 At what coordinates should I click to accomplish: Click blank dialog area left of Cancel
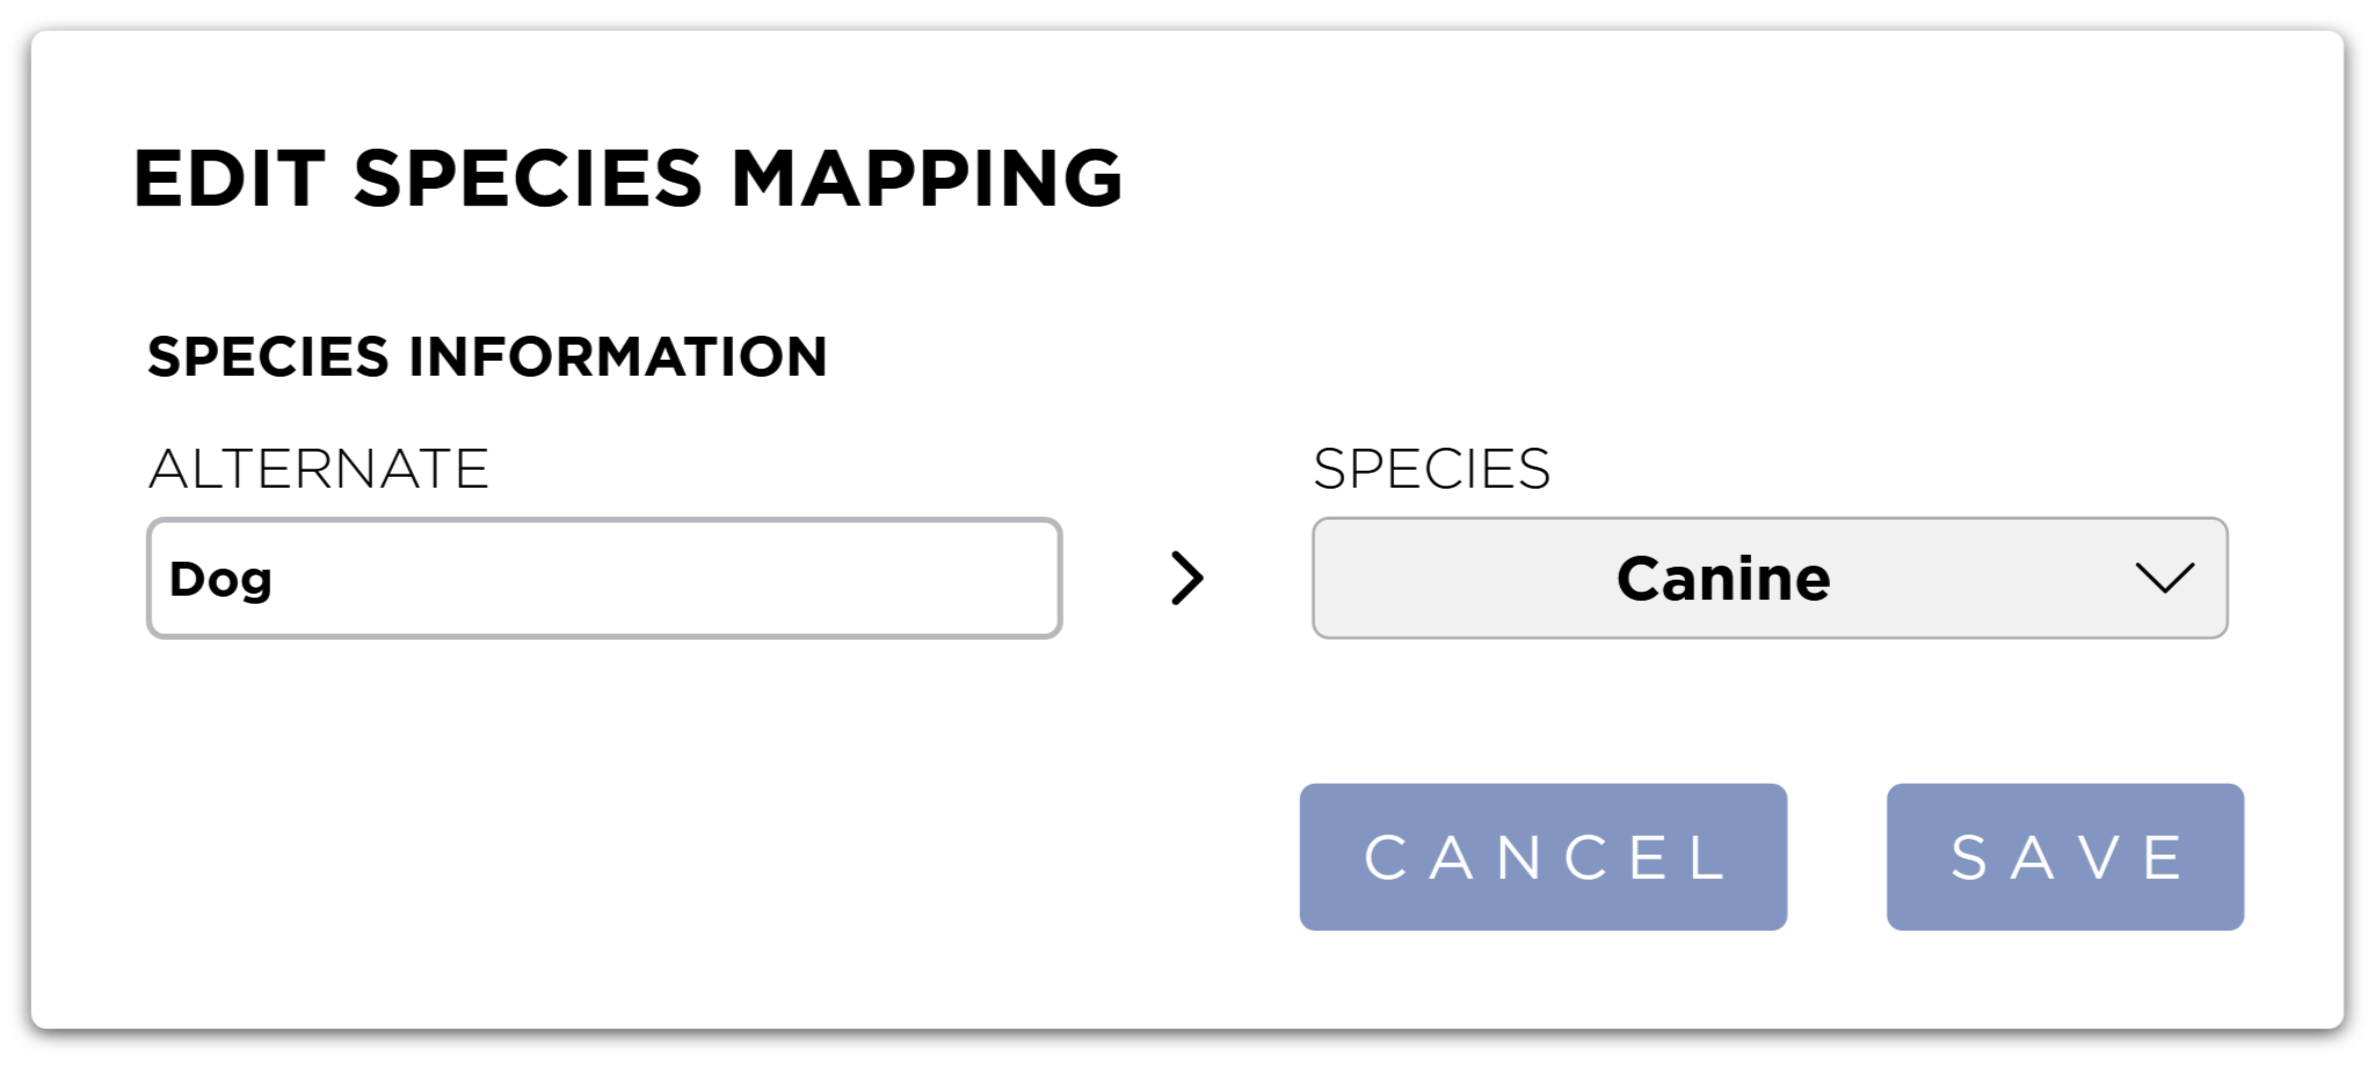(700, 857)
